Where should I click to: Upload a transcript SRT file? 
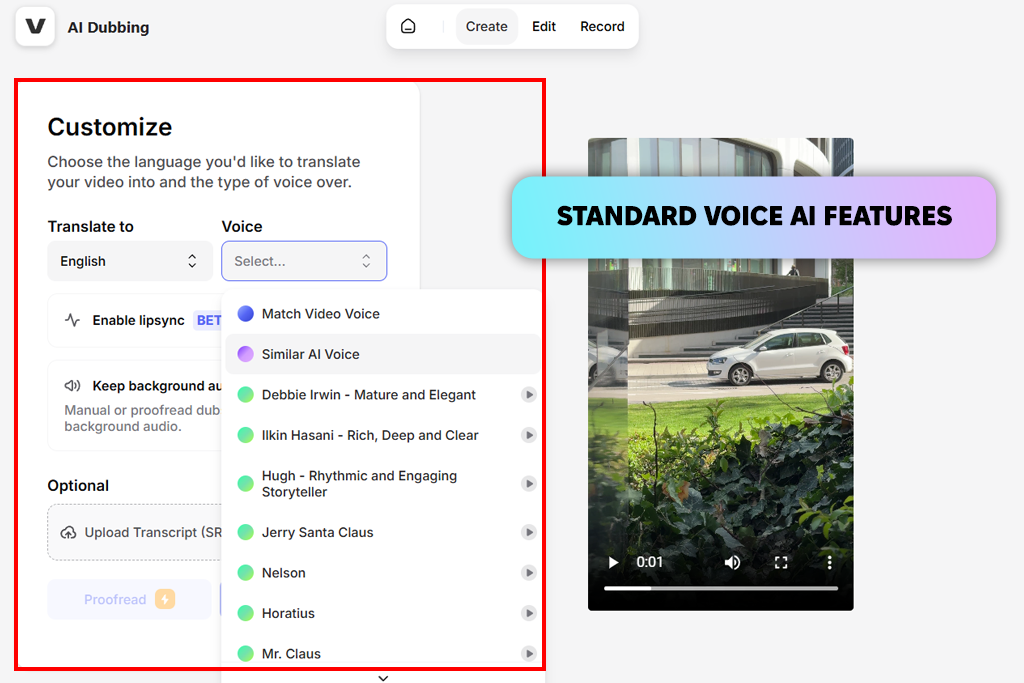point(135,532)
